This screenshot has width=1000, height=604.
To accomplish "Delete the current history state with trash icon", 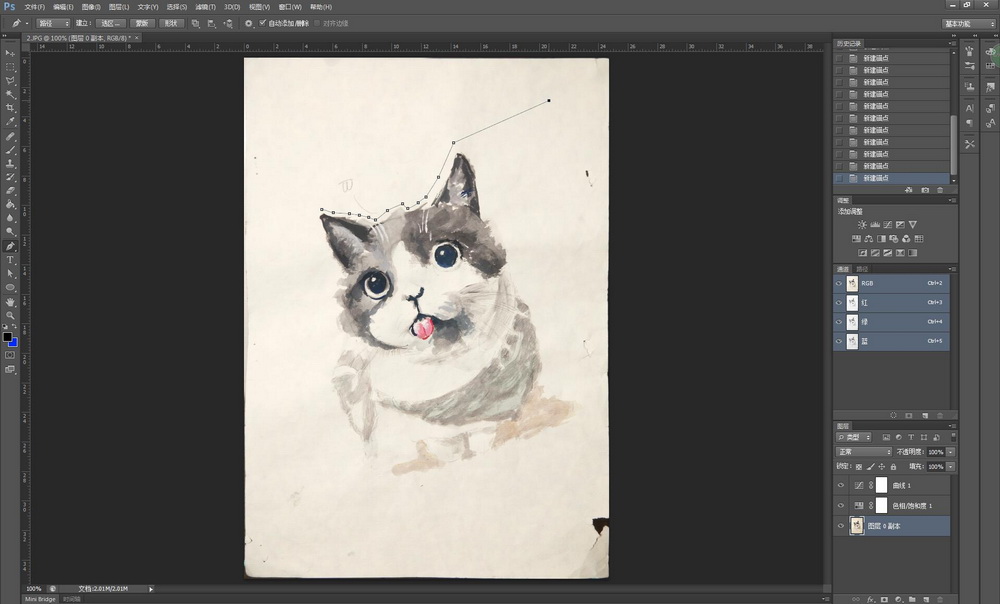I will [x=940, y=190].
